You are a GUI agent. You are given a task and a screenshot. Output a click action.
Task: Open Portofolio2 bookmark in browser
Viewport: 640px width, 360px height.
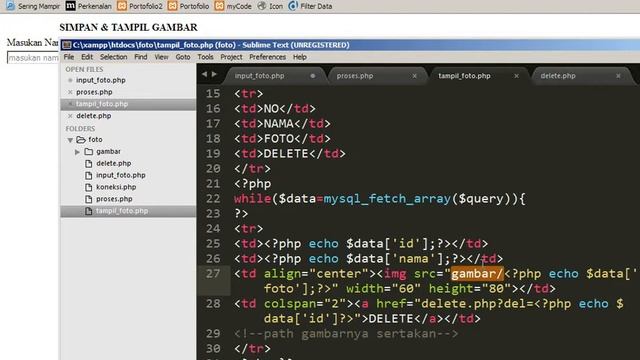click(140, 6)
